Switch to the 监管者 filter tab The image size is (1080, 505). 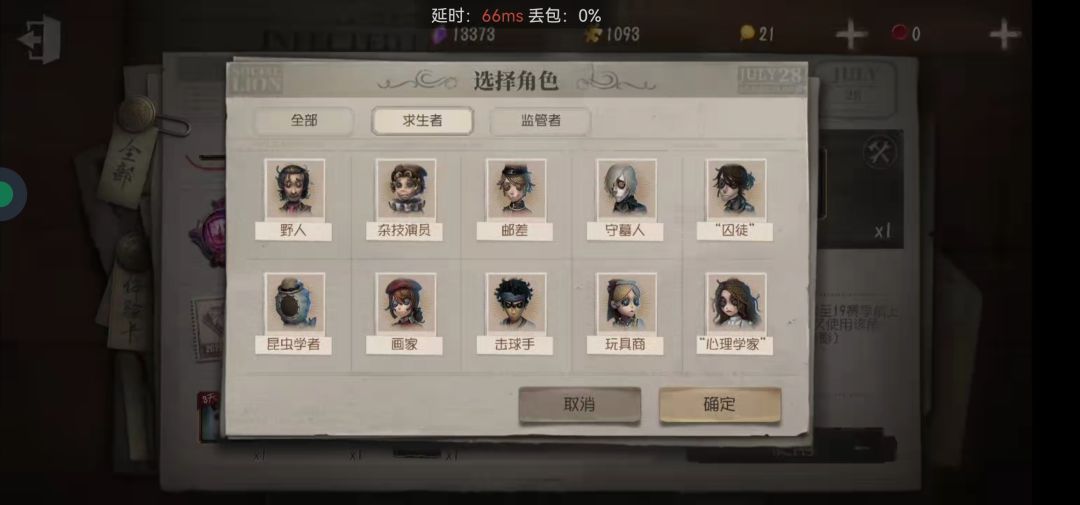click(541, 121)
